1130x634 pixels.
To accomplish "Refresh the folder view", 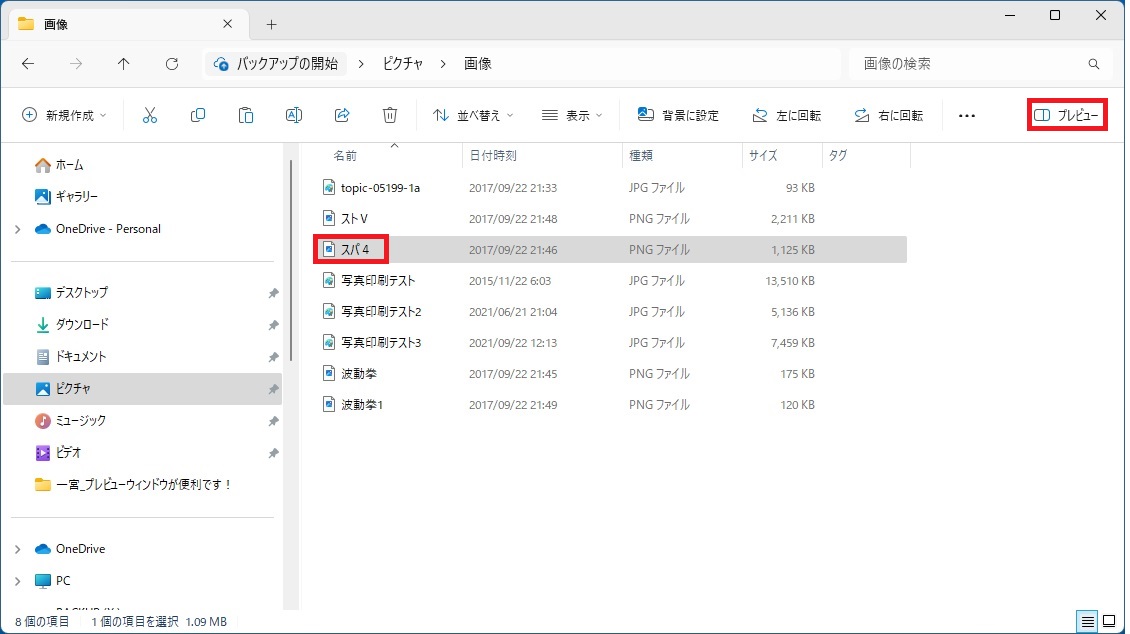I will tap(172, 64).
